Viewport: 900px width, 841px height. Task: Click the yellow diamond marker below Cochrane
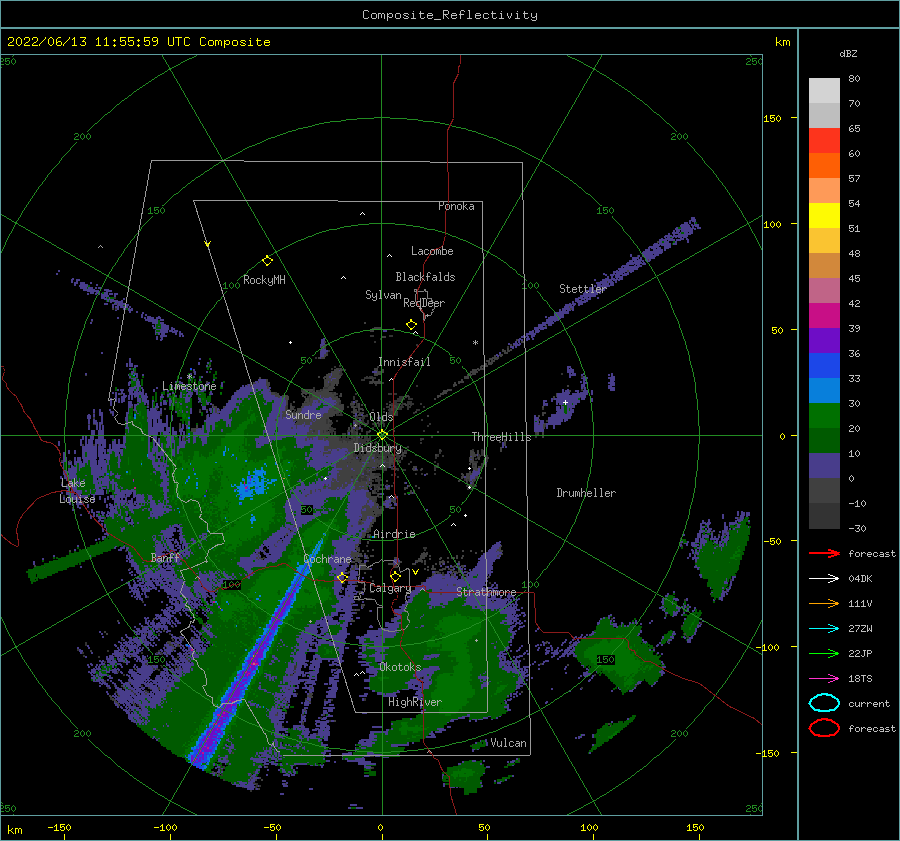click(x=342, y=577)
